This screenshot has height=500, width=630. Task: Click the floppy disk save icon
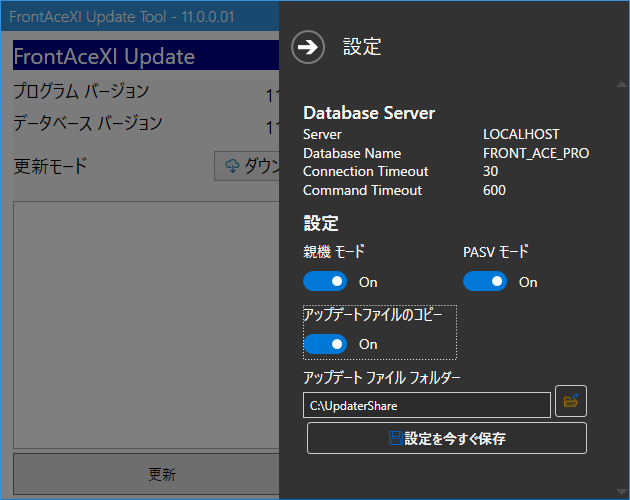[x=396, y=438]
